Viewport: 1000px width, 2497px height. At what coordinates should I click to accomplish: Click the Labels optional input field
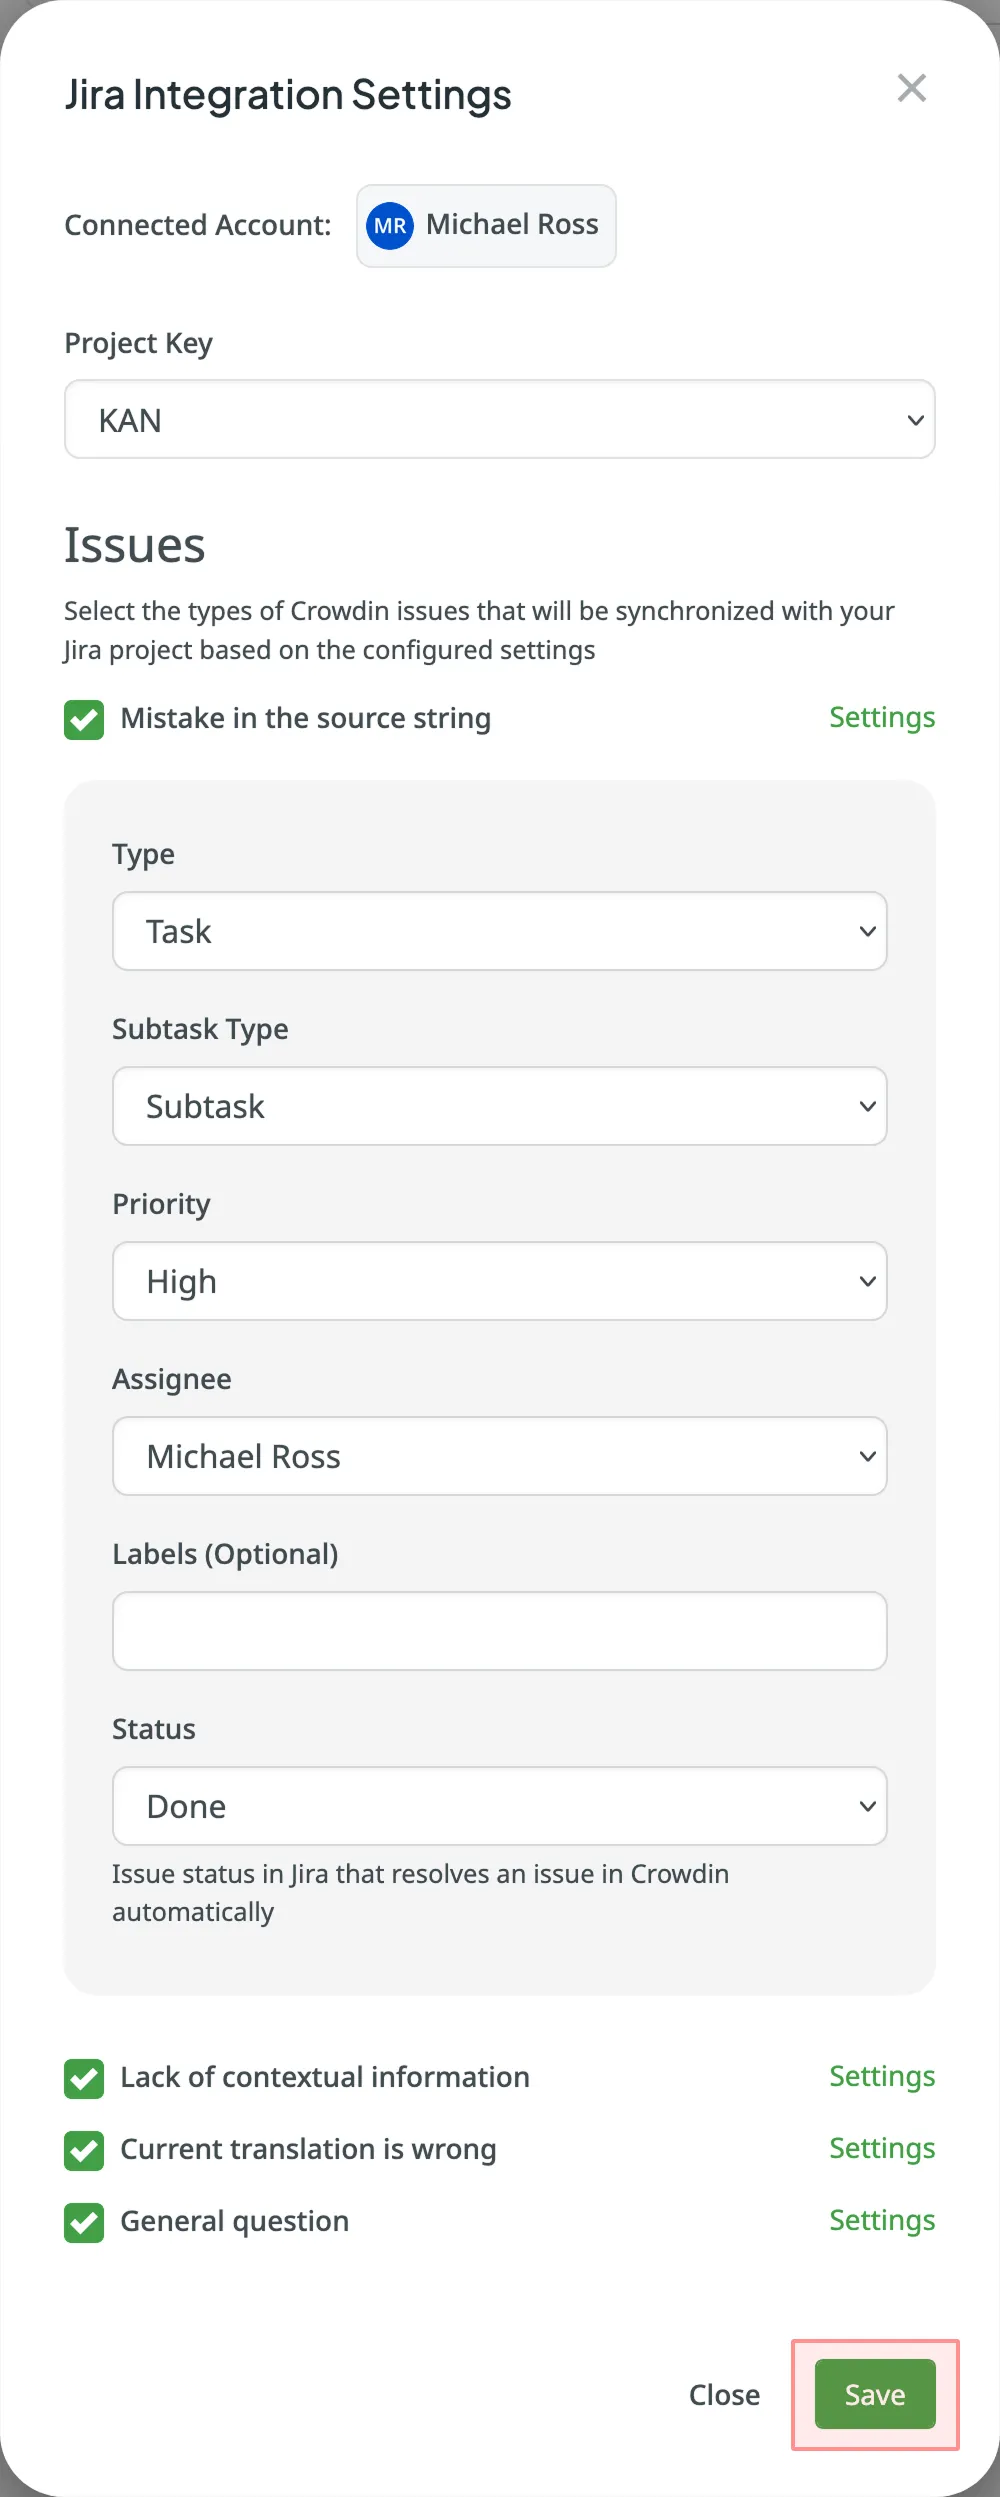[498, 1630]
